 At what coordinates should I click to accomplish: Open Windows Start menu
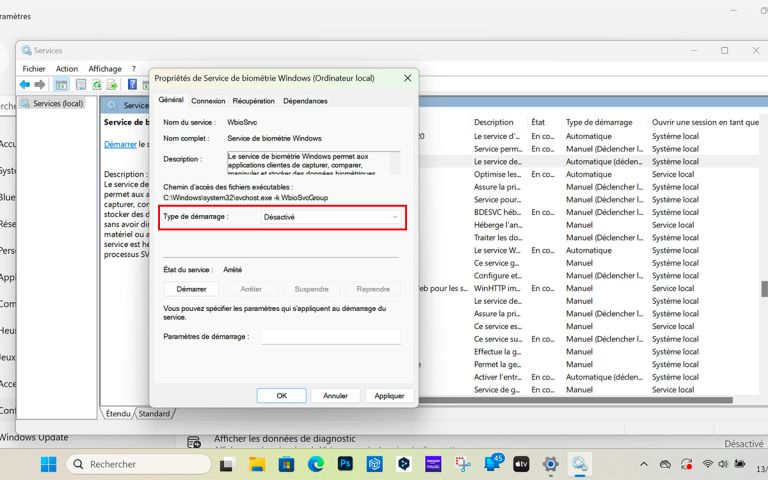[48, 464]
